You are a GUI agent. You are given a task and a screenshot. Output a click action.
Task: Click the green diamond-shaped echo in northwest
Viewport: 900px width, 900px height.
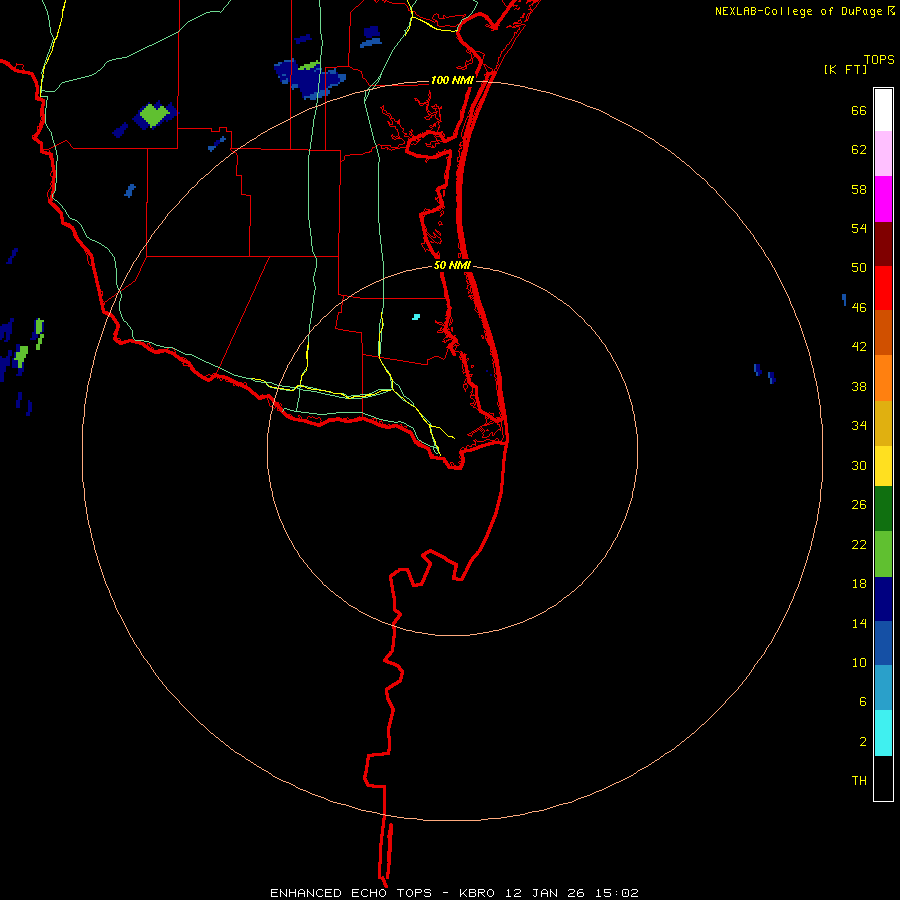pos(154,114)
